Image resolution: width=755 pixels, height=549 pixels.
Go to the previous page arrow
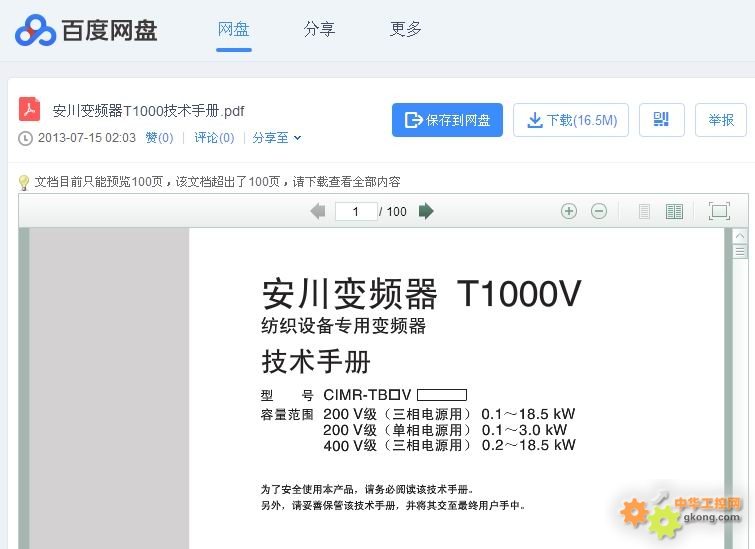pyautogui.click(x=318, y=211)
